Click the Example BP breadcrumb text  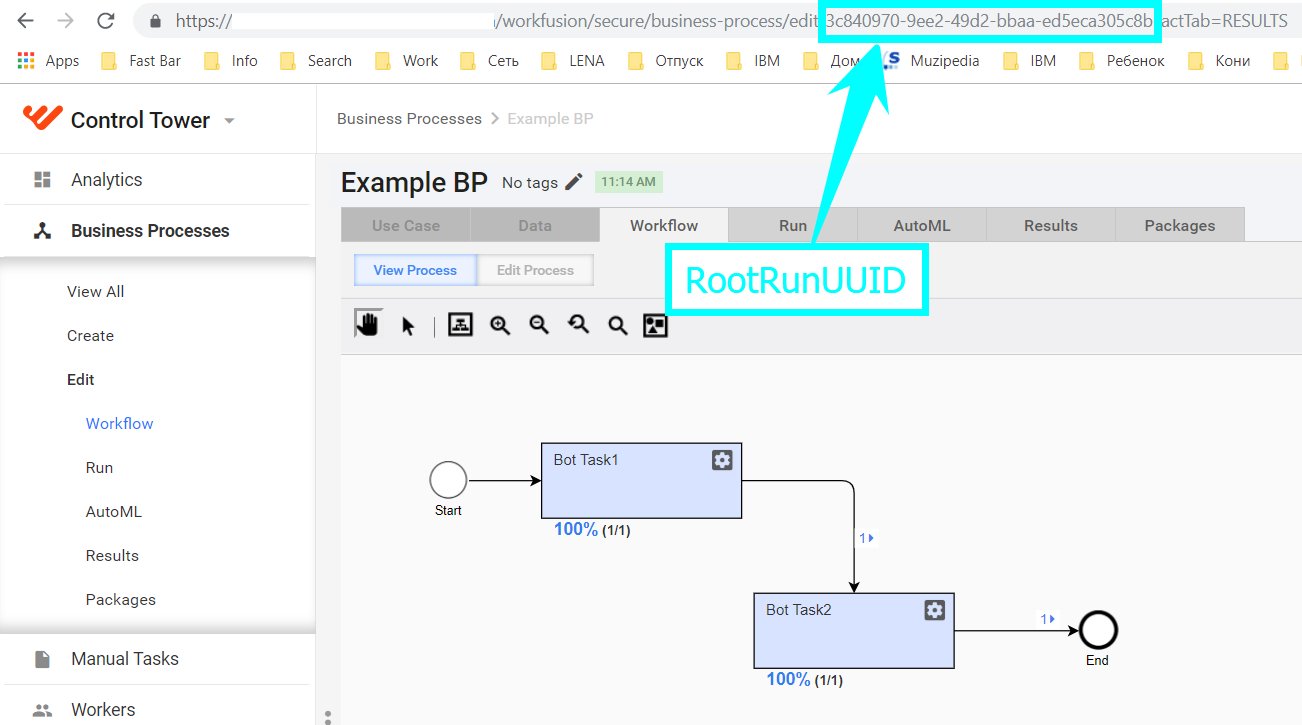click(x=550, y=119)
